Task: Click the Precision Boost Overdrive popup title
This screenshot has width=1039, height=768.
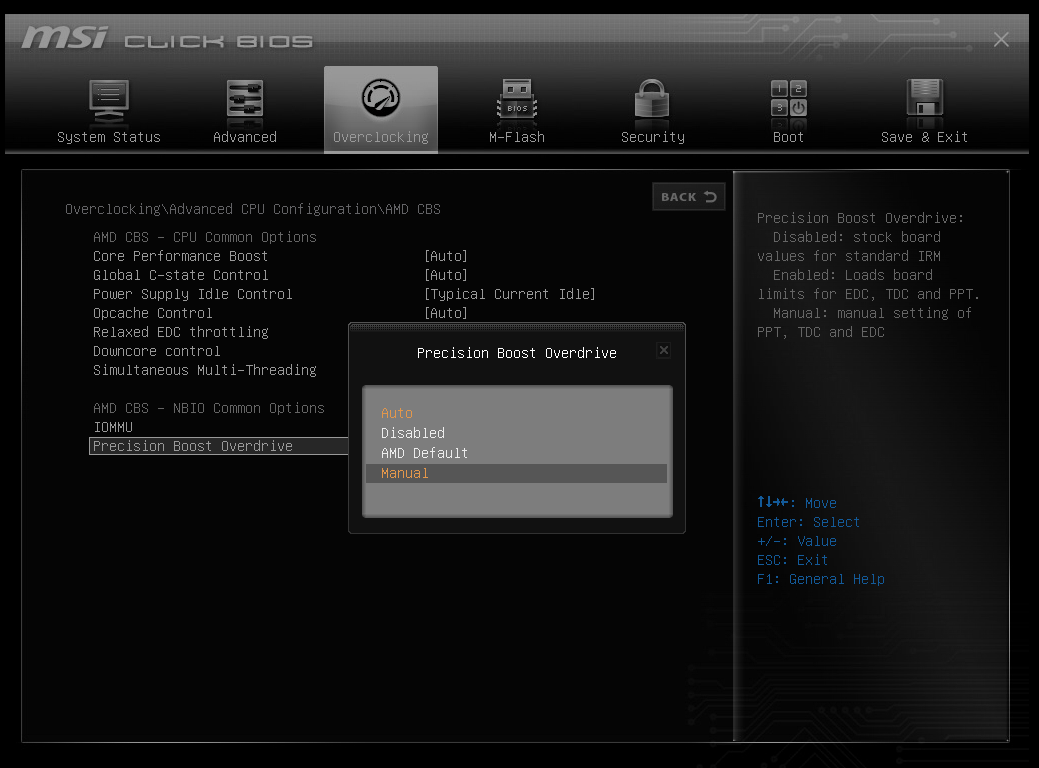Action: tap(516, 353)
